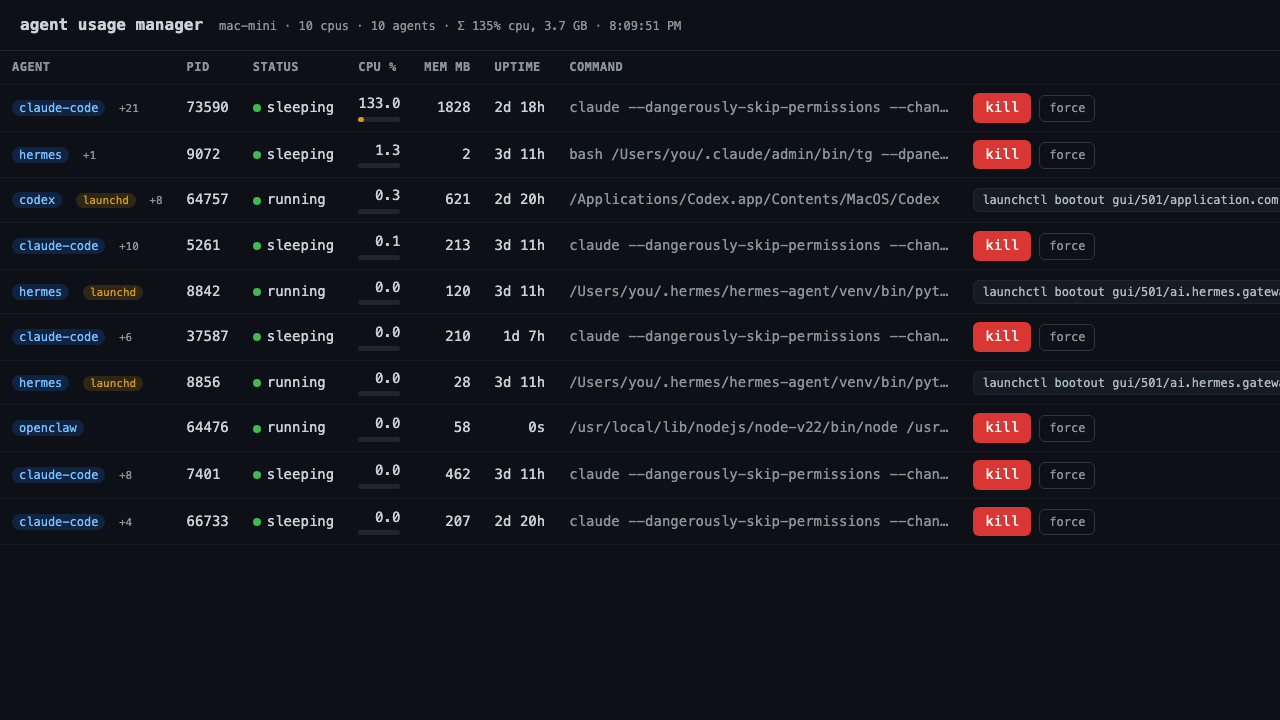1280x720 pixels.
Task: Click the 1828 memory value
Action: [453, 107]
